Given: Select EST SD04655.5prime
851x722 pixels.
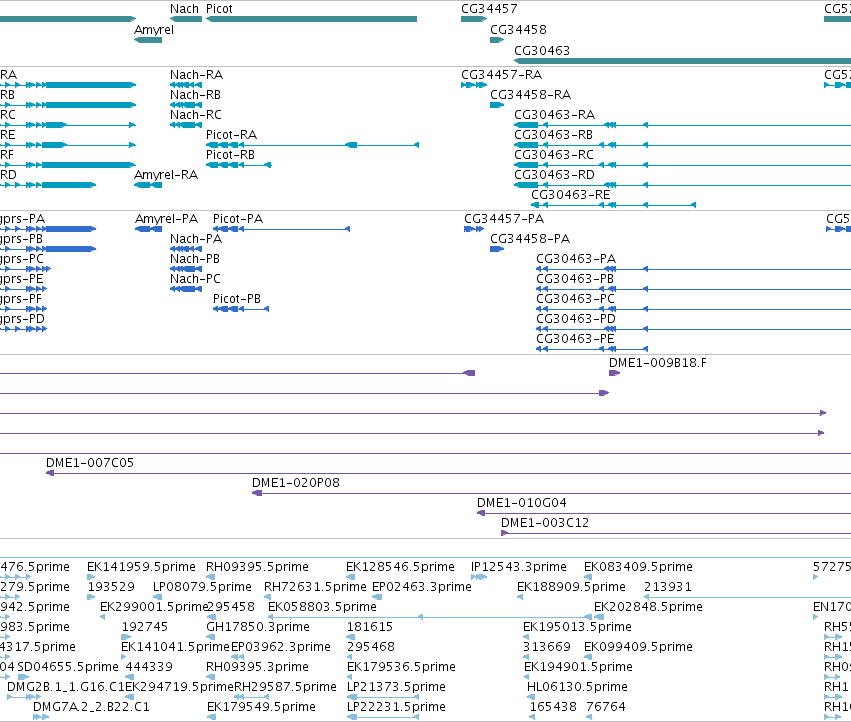Looking at the screenshot, I should pyautogui.click(x=23, y=677).
